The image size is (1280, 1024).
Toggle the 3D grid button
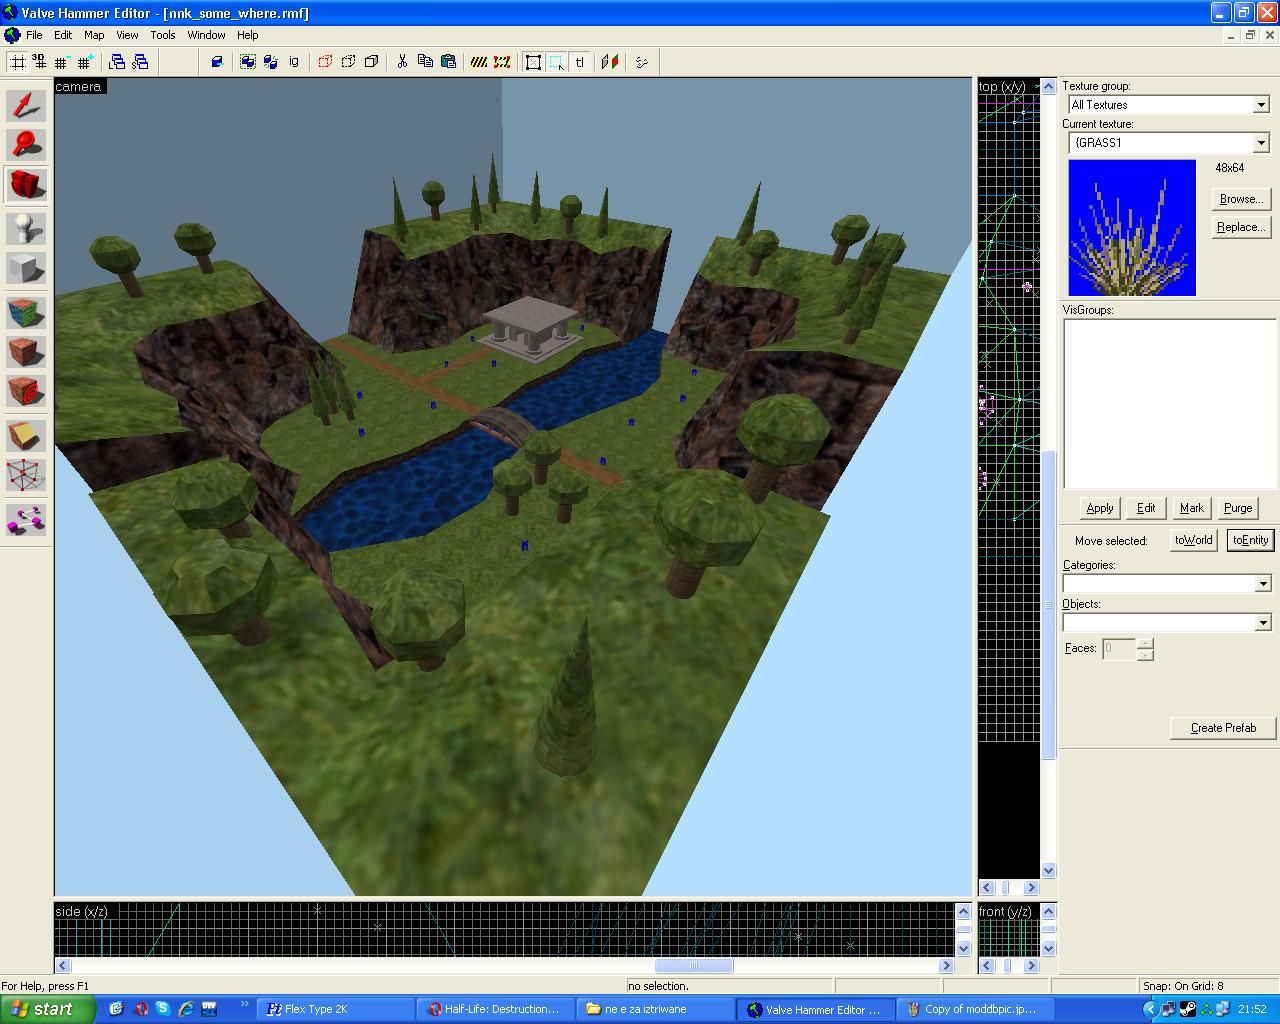[39, 62]
